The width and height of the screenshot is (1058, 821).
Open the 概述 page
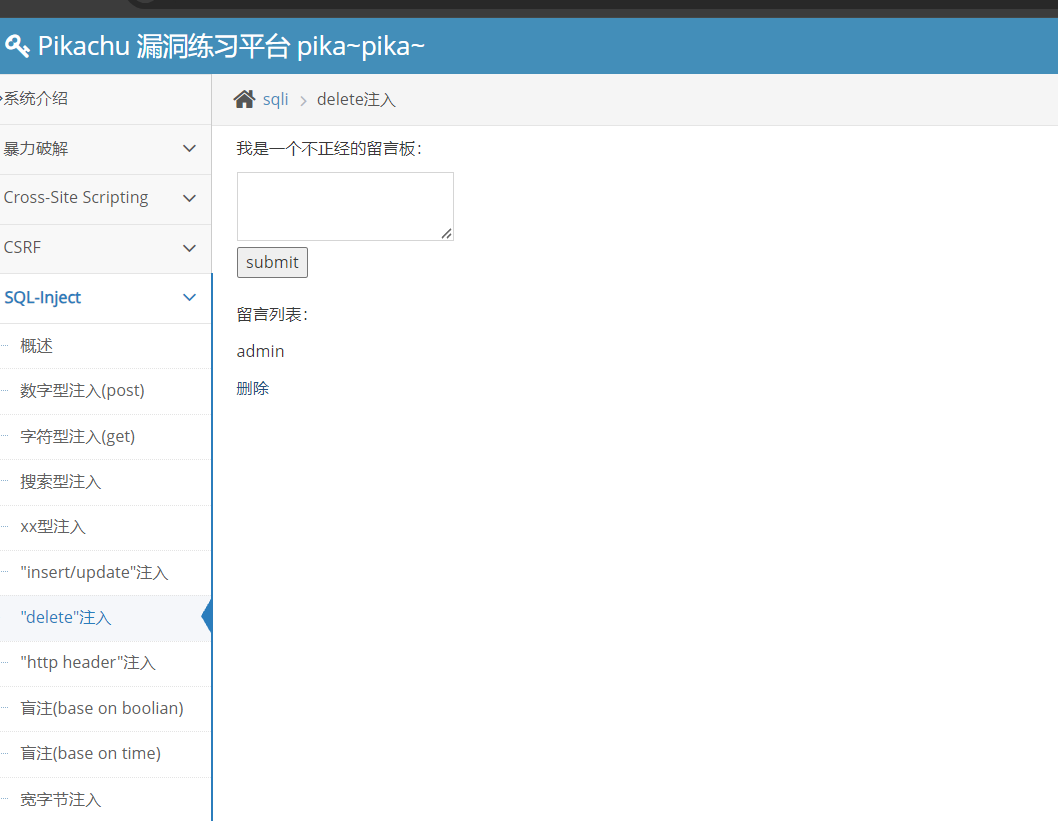tap(37, 346)
